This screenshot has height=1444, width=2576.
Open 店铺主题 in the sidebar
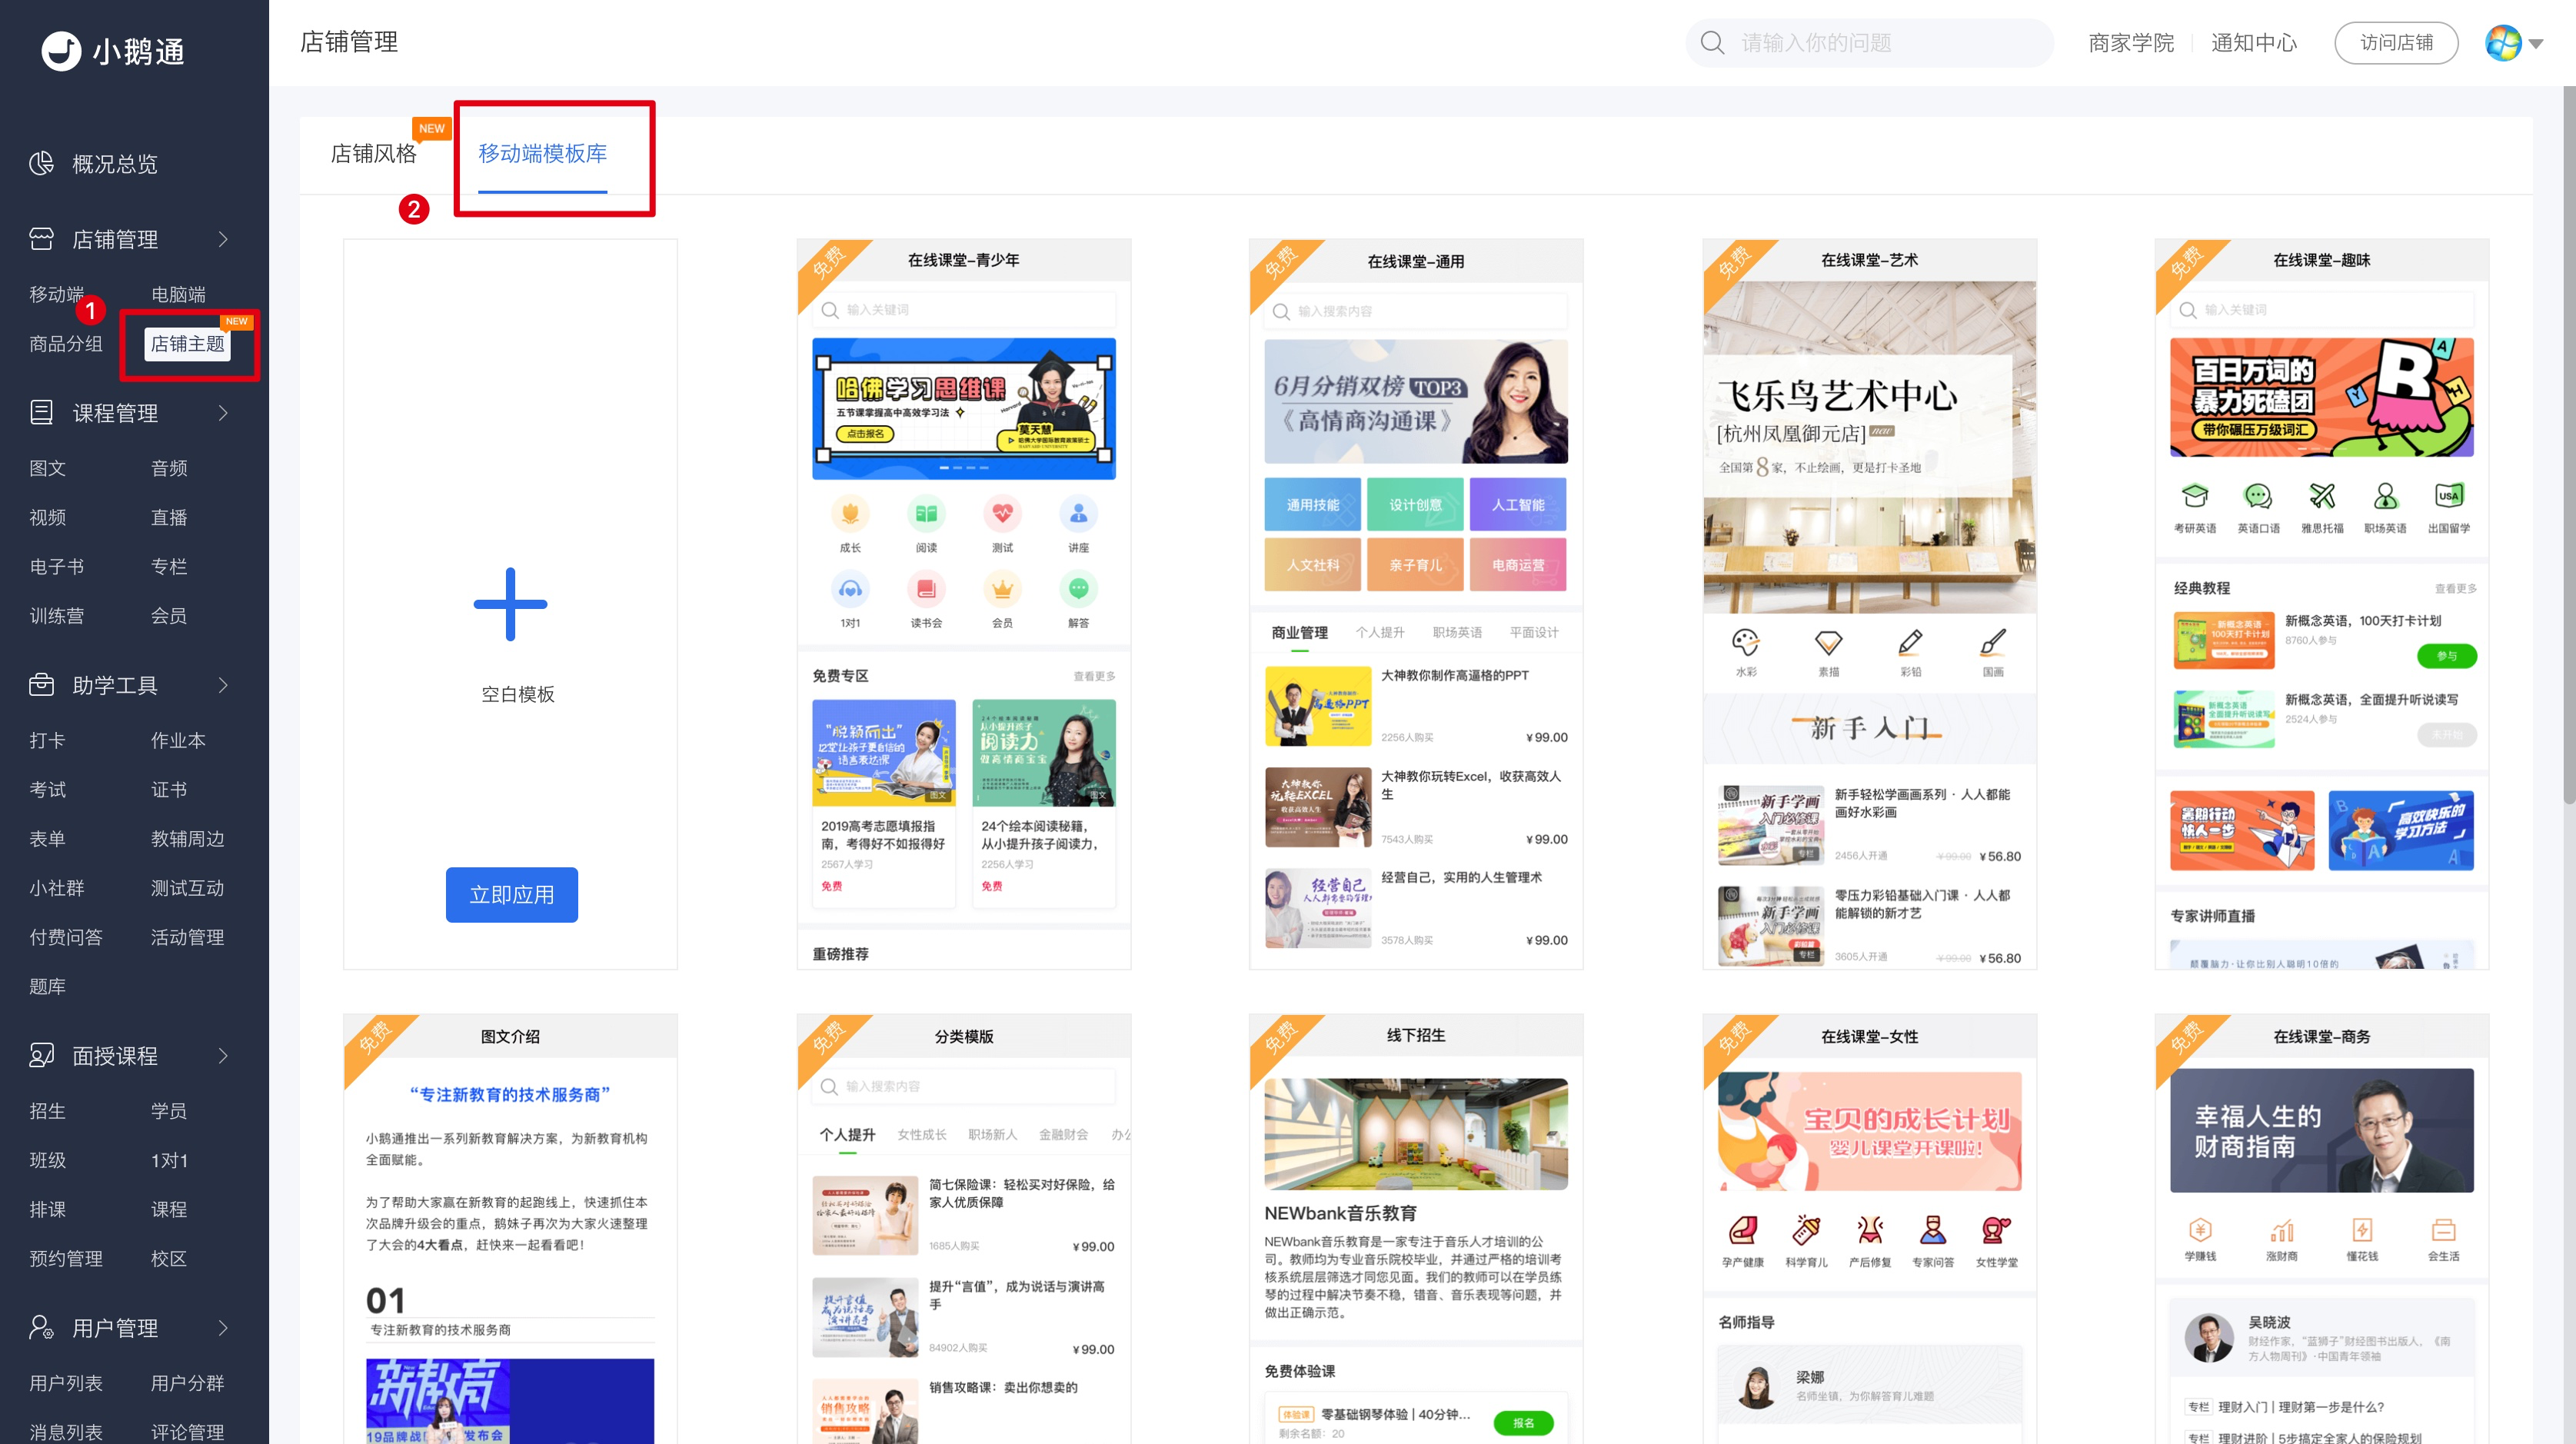pos(187,344)
